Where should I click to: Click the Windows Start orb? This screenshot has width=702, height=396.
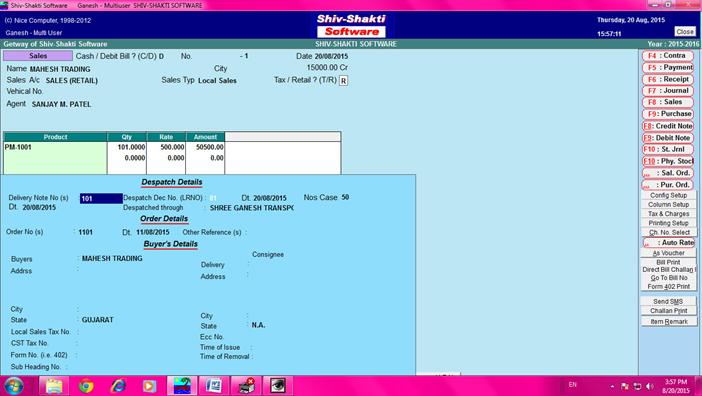pyautogui.click(x=14, y=386)
